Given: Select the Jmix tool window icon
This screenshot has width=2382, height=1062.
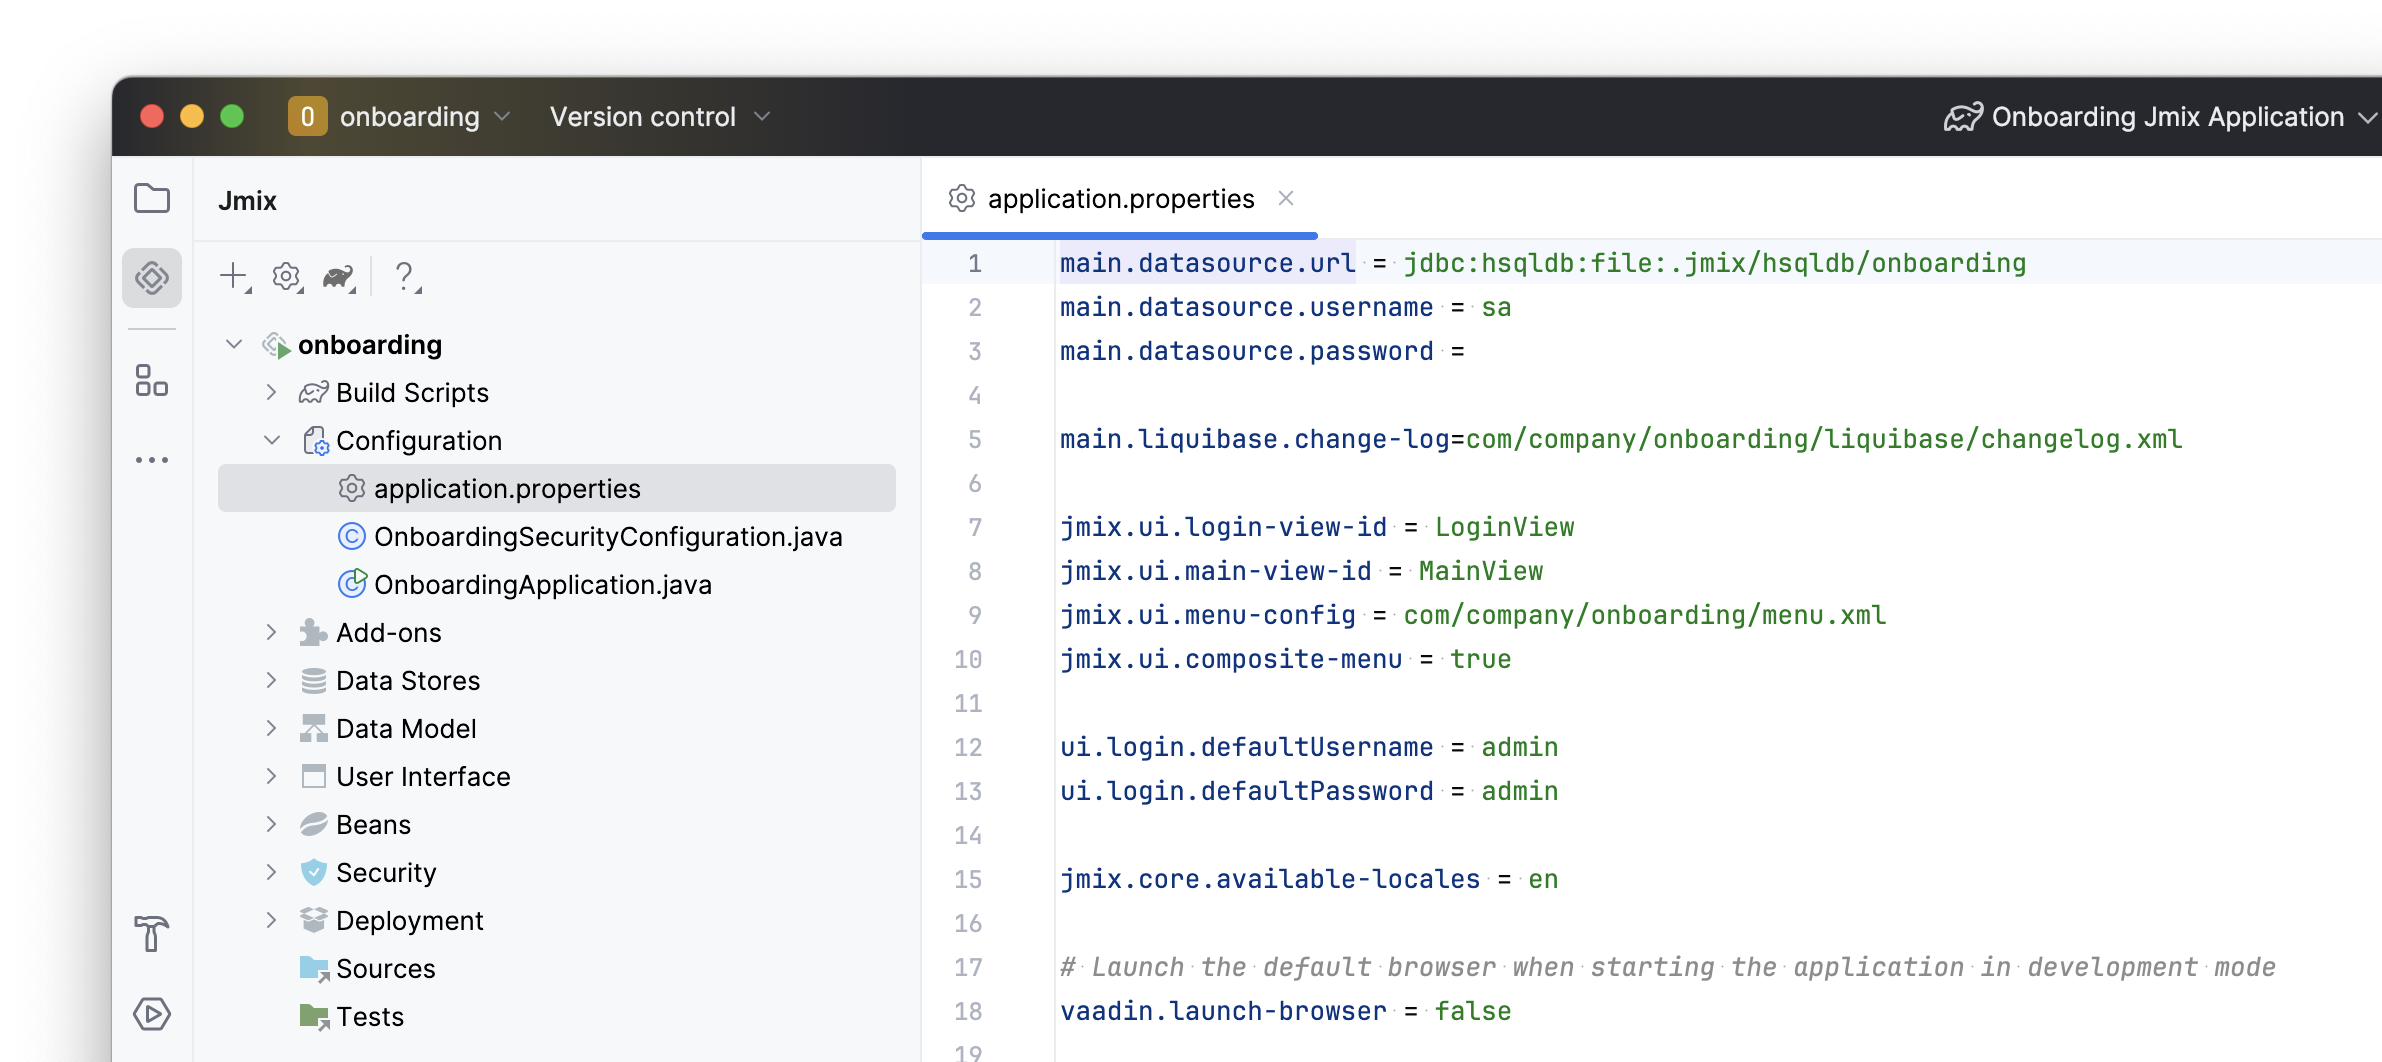Looking at the screenshot, I should click(x=152, y=277).
